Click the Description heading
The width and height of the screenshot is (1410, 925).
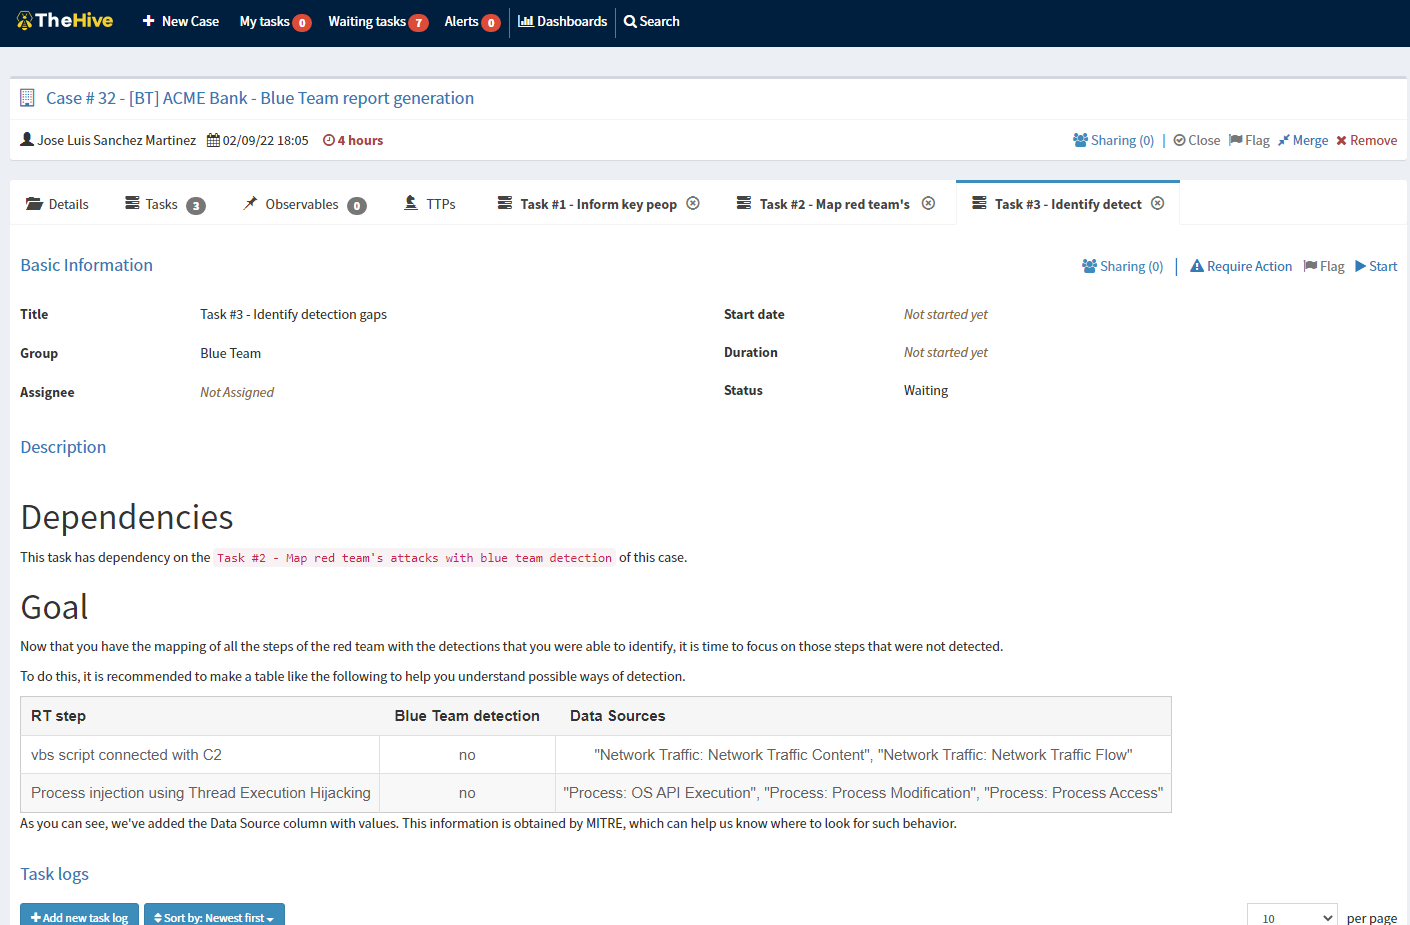[x=63, y=447]
